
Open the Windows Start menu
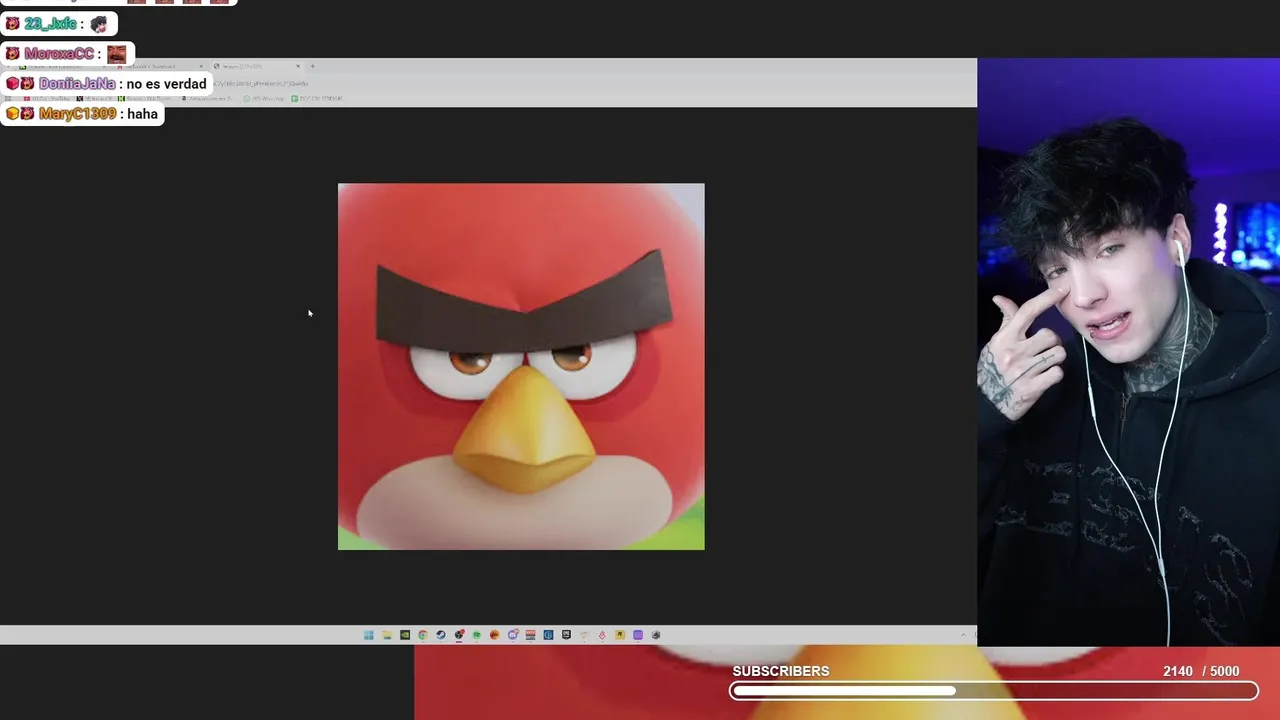coord(369,635)
